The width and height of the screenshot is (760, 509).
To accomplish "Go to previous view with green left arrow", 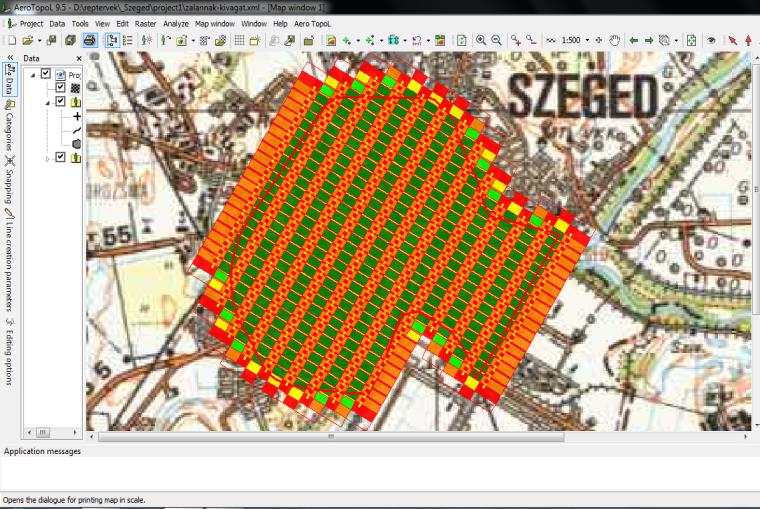I will [633, 41].
